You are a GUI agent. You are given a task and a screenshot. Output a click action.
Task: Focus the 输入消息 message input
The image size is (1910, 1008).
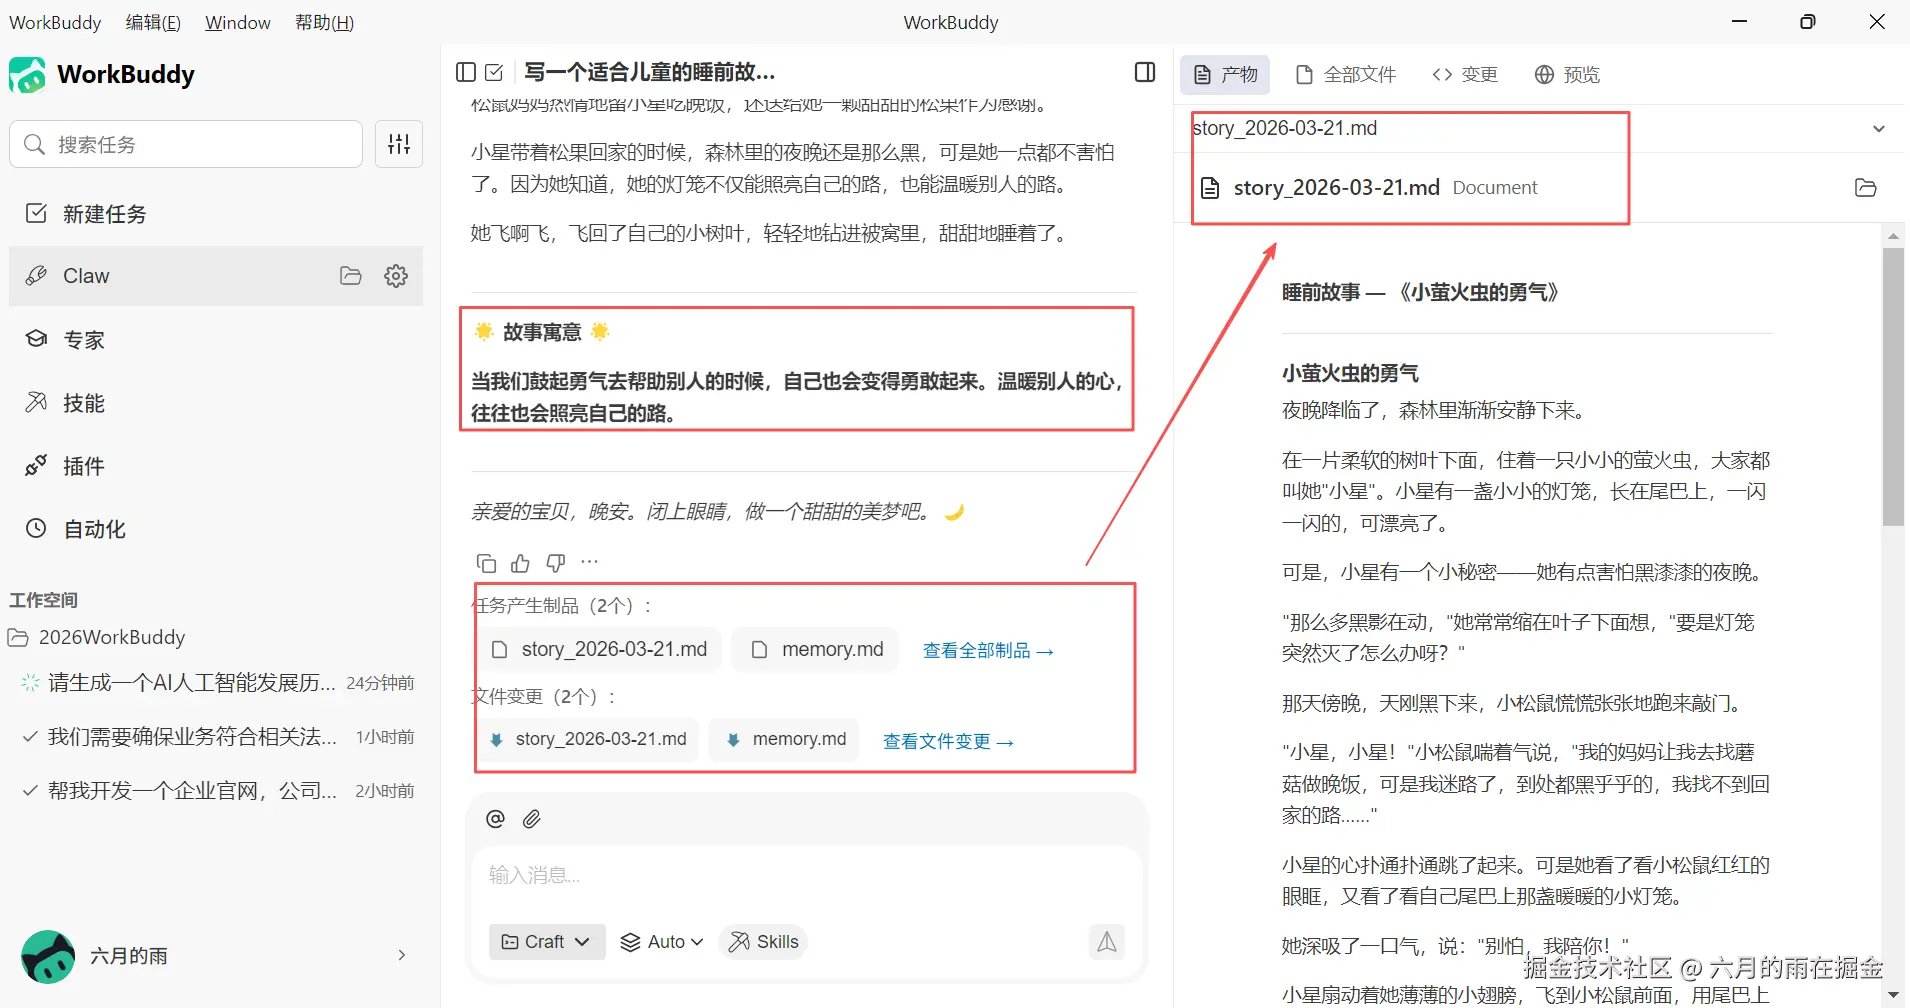808,876
